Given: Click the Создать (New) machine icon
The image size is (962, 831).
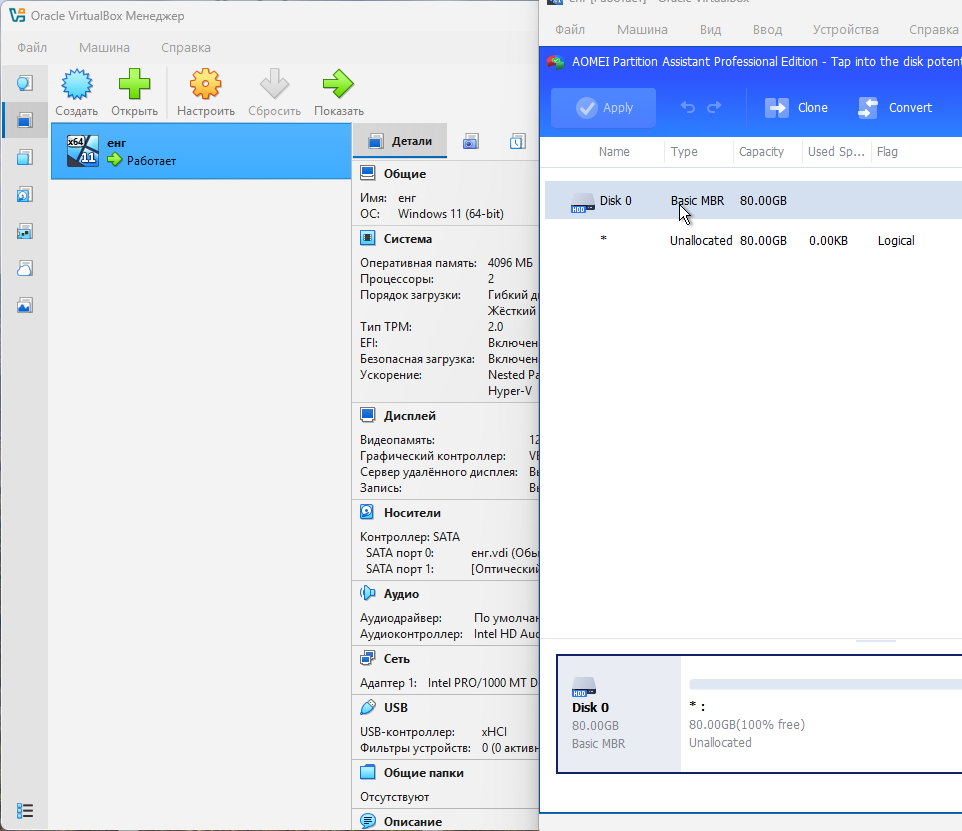Looking at the screenshot, I should (76, 84).
